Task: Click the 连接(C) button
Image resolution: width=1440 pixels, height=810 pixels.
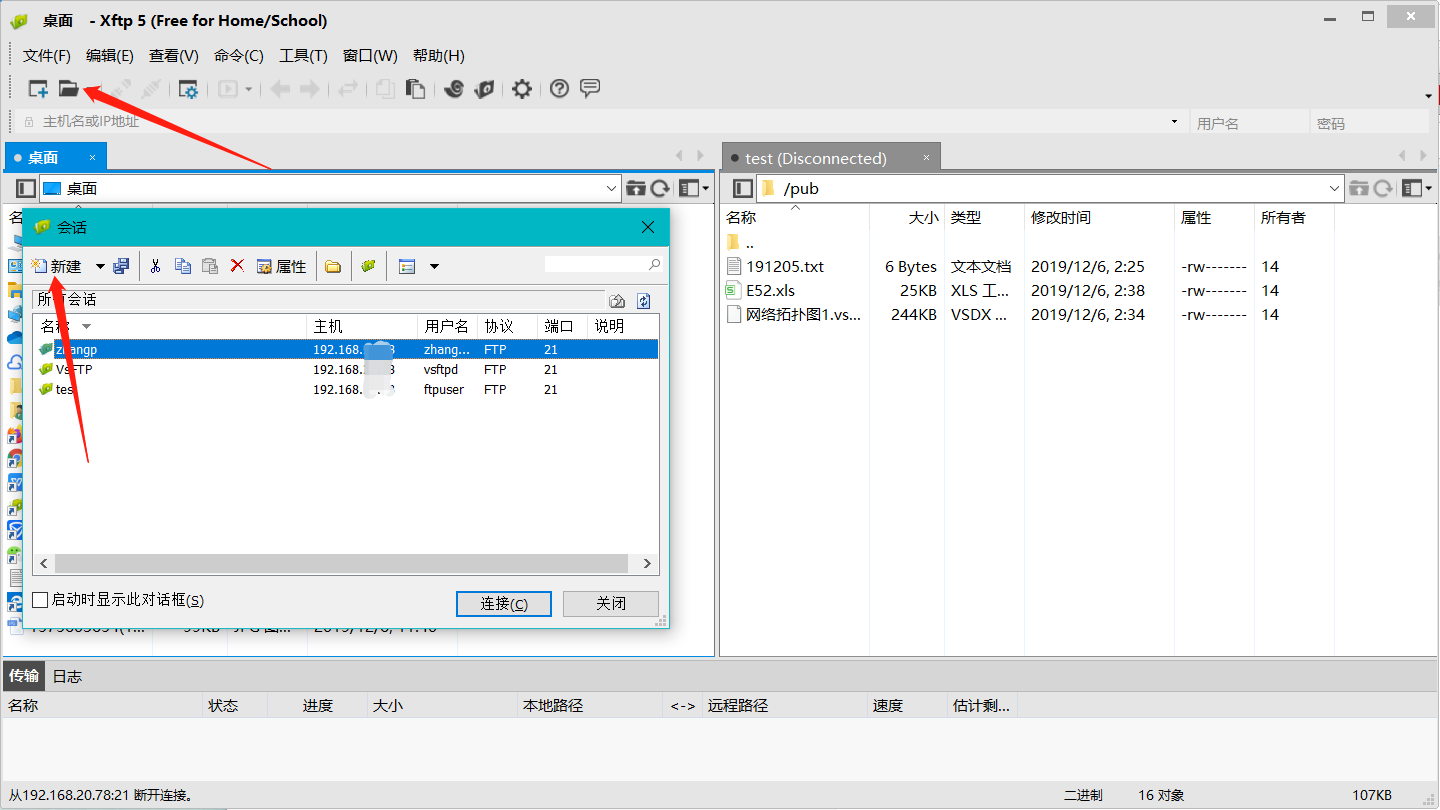Action: tap(504, 603)
